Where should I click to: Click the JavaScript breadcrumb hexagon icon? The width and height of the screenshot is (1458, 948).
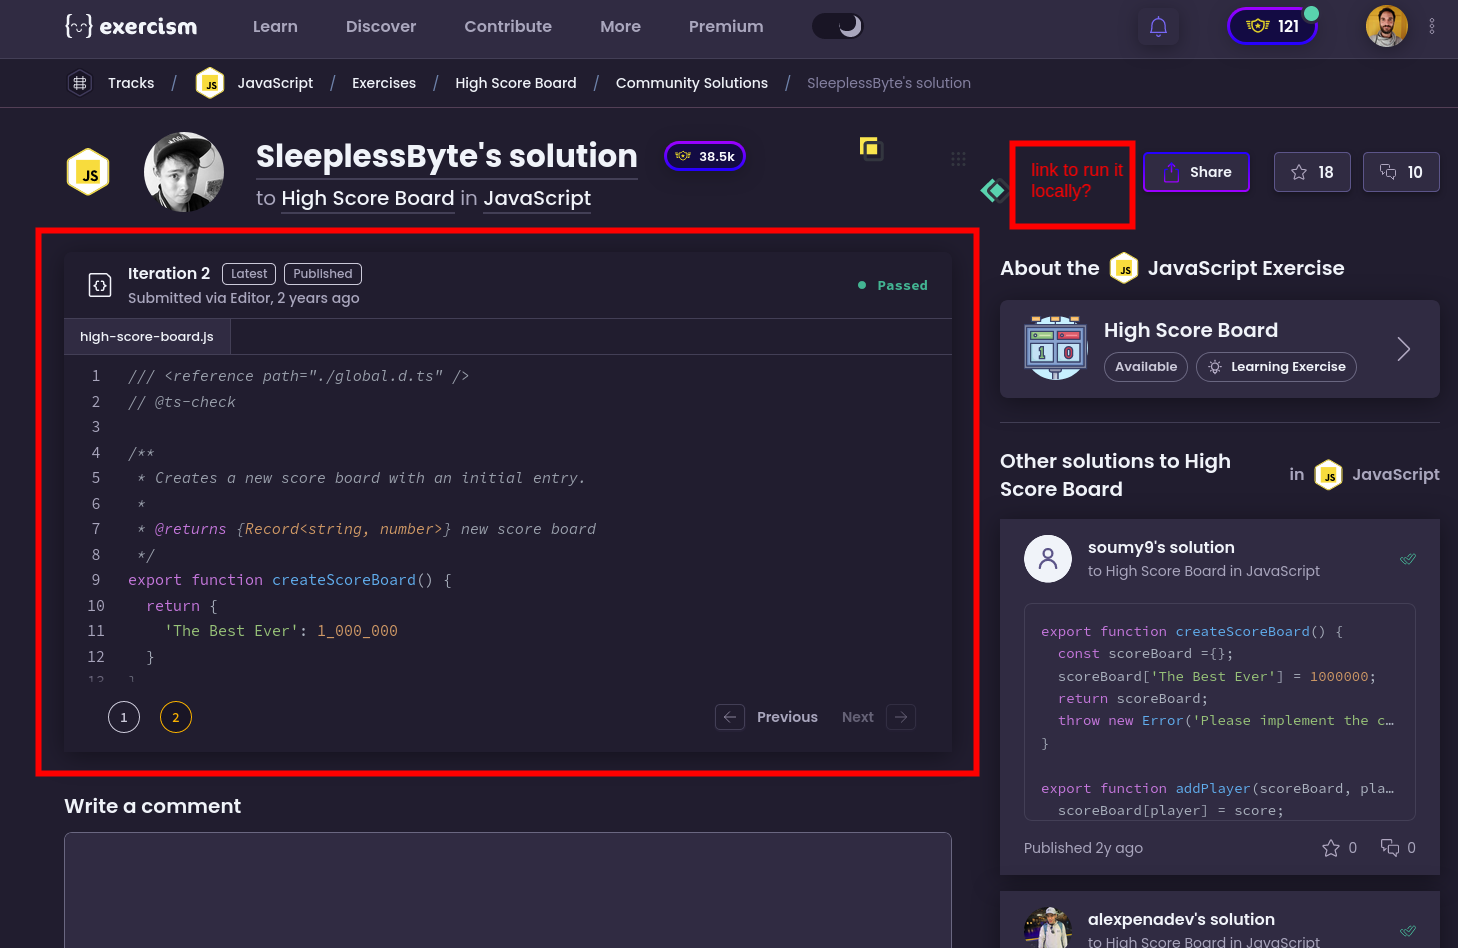coord(210,83)
